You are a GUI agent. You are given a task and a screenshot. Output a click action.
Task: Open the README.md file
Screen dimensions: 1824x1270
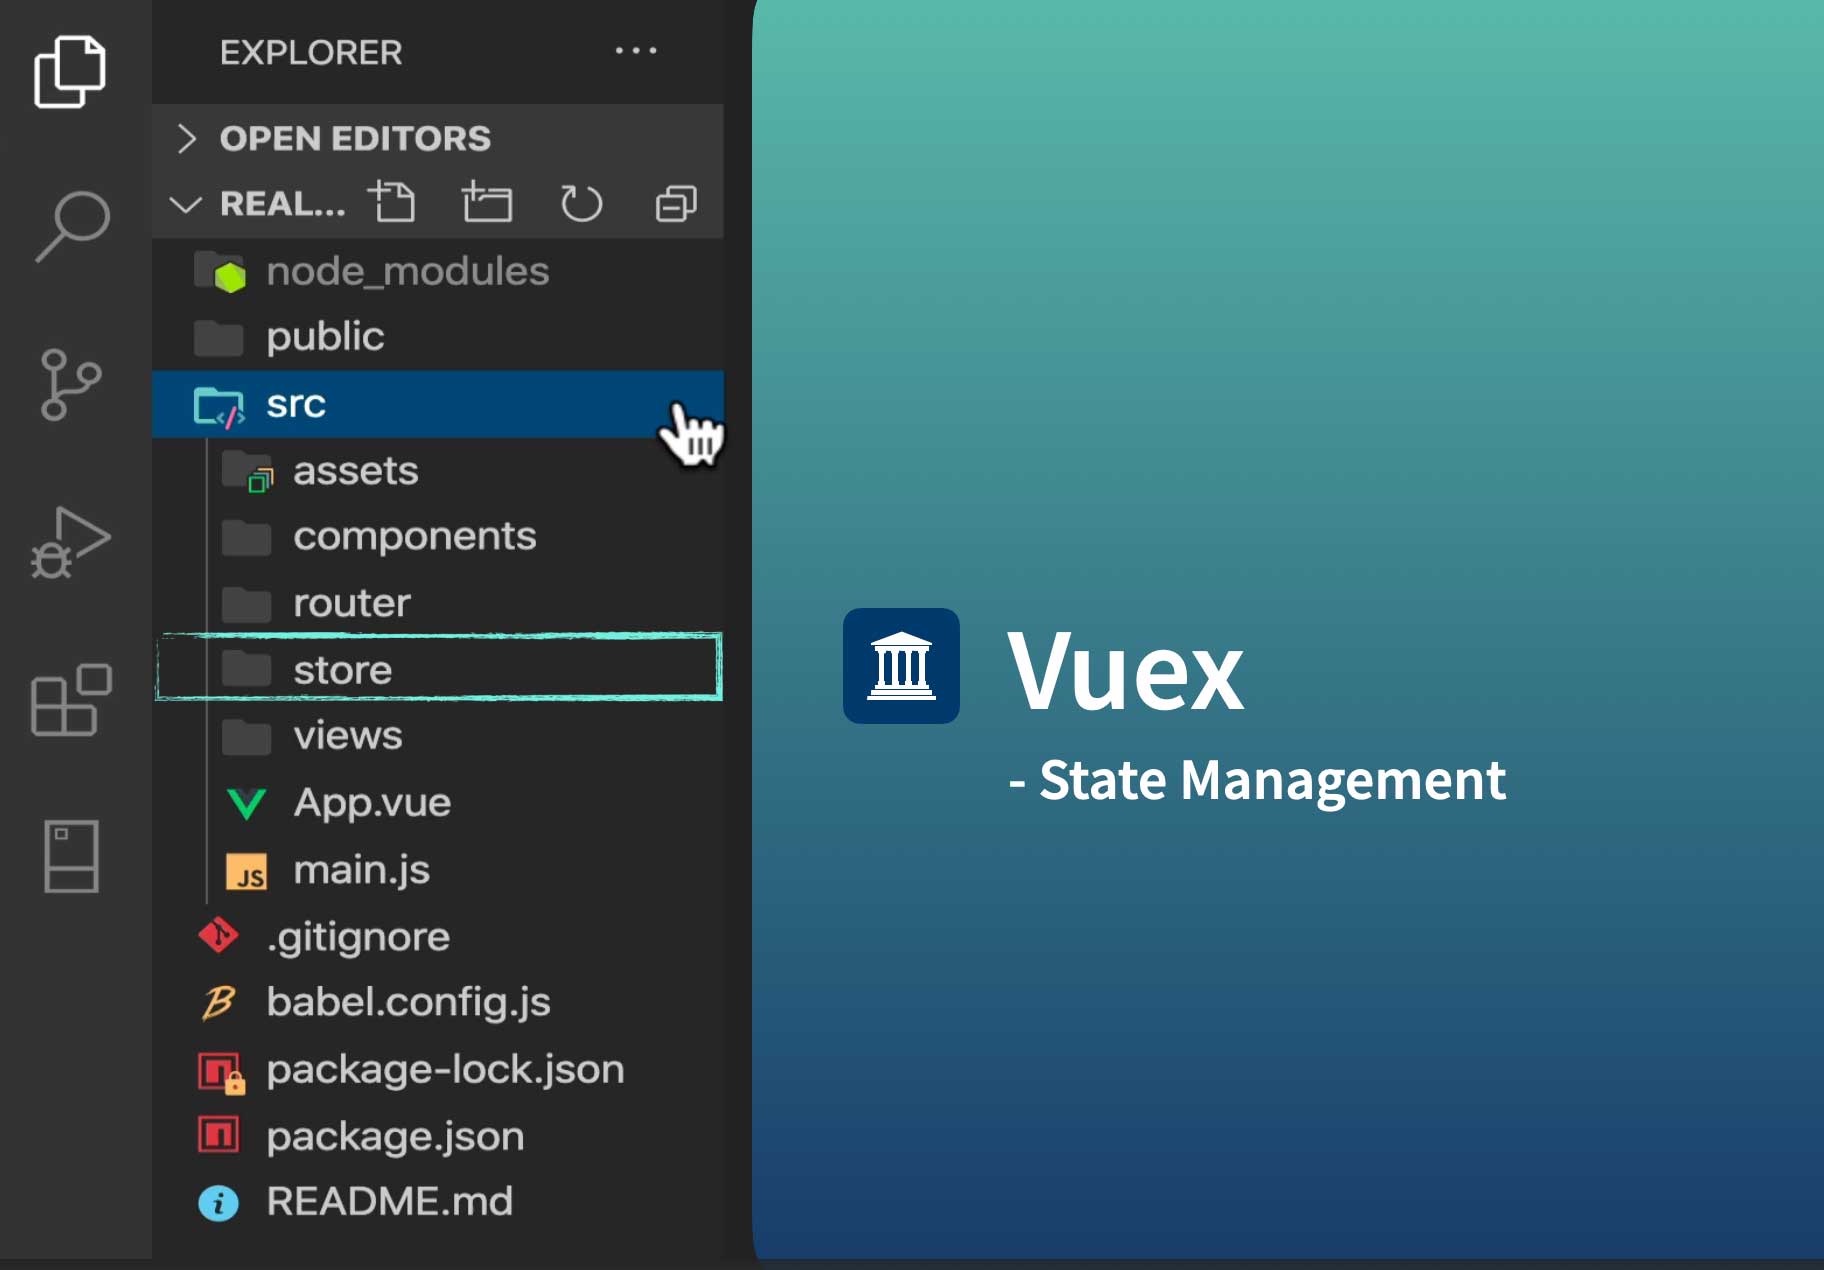tap(438, 1201)
